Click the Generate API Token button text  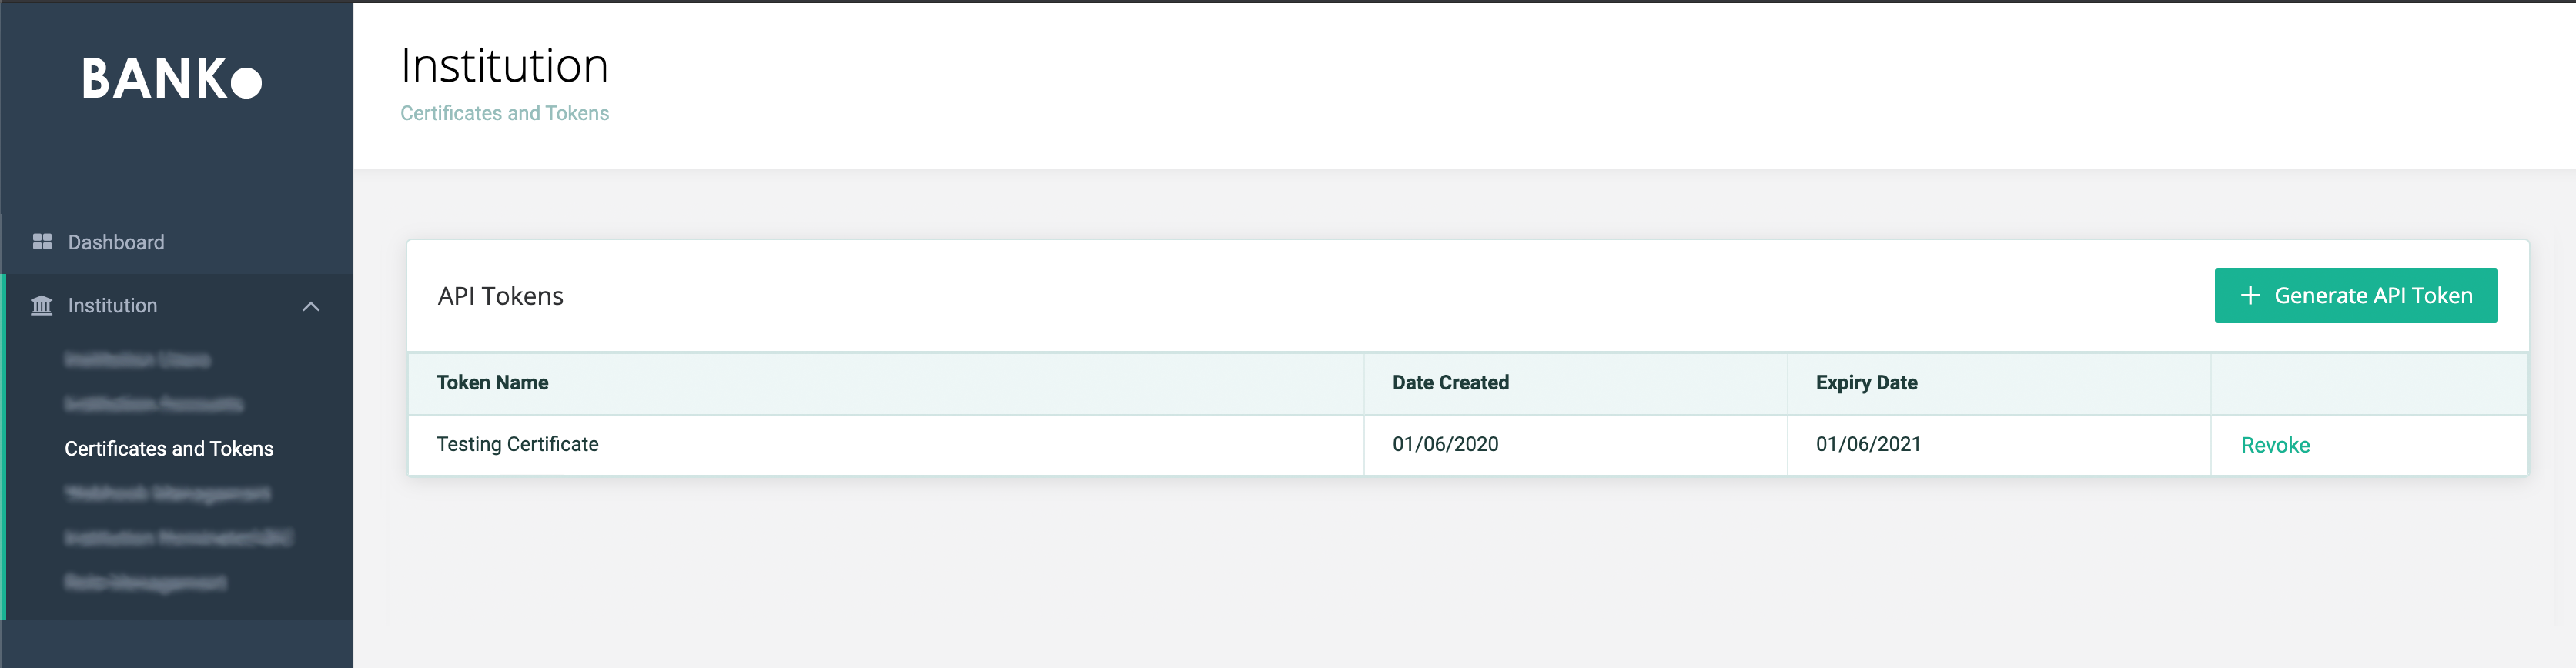coord(2373,296)
